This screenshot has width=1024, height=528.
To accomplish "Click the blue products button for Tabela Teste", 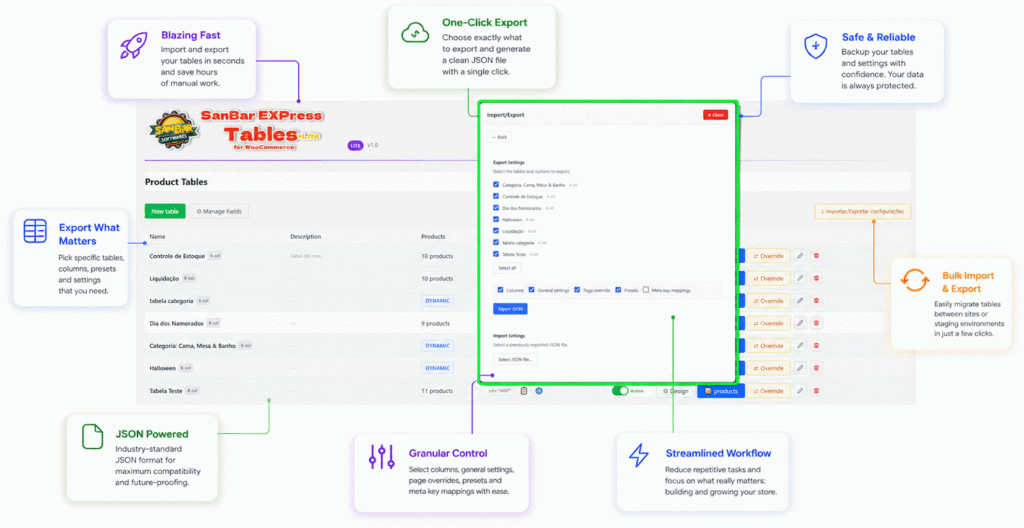I will click(x=721, y=391).
